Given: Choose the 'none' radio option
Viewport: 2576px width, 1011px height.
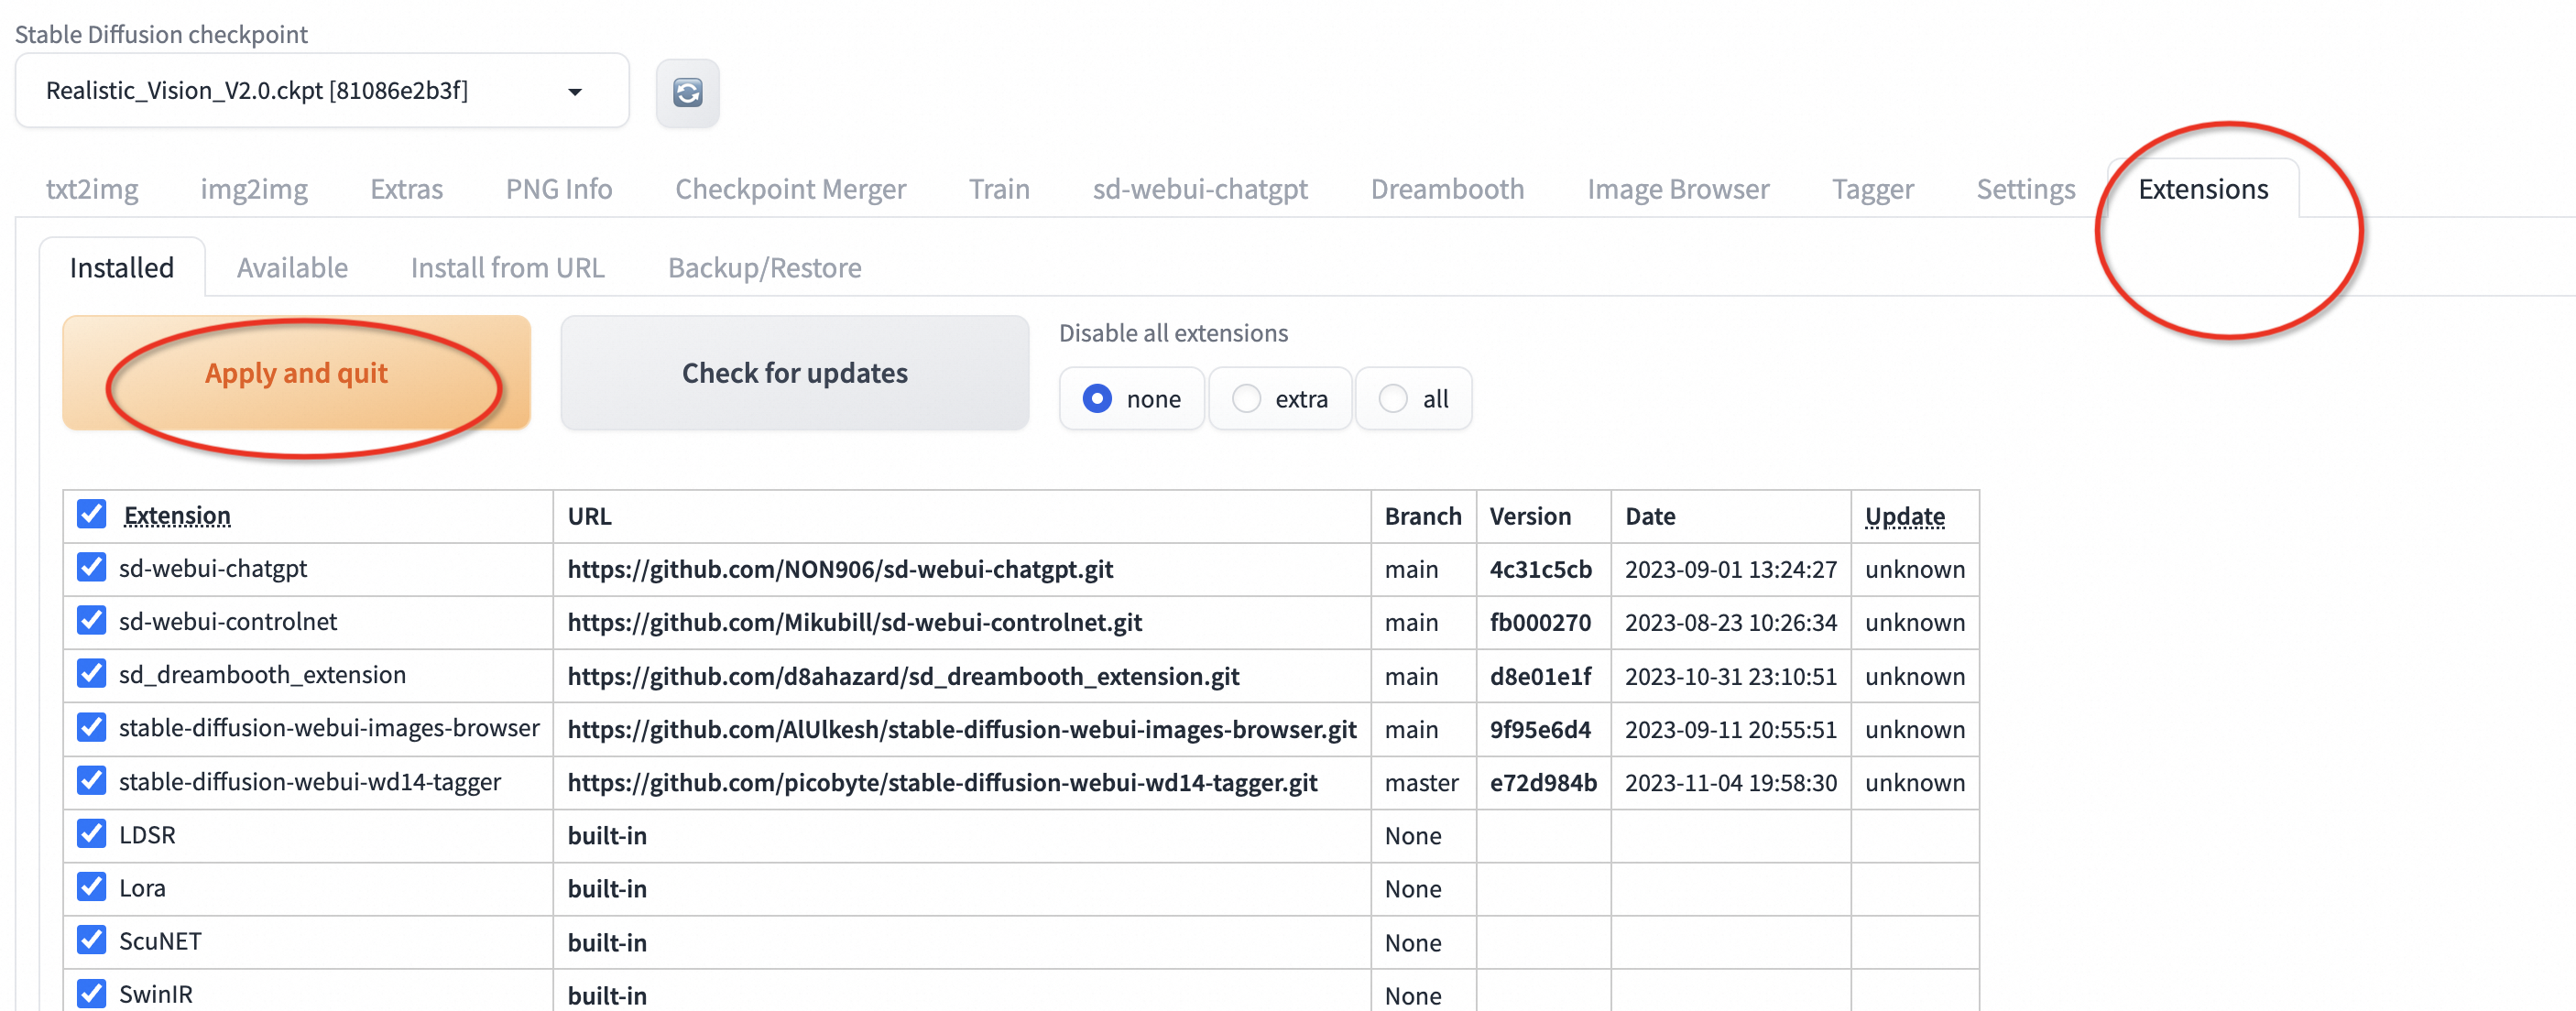Looking at the screenshot, I should coord(1098,399).
